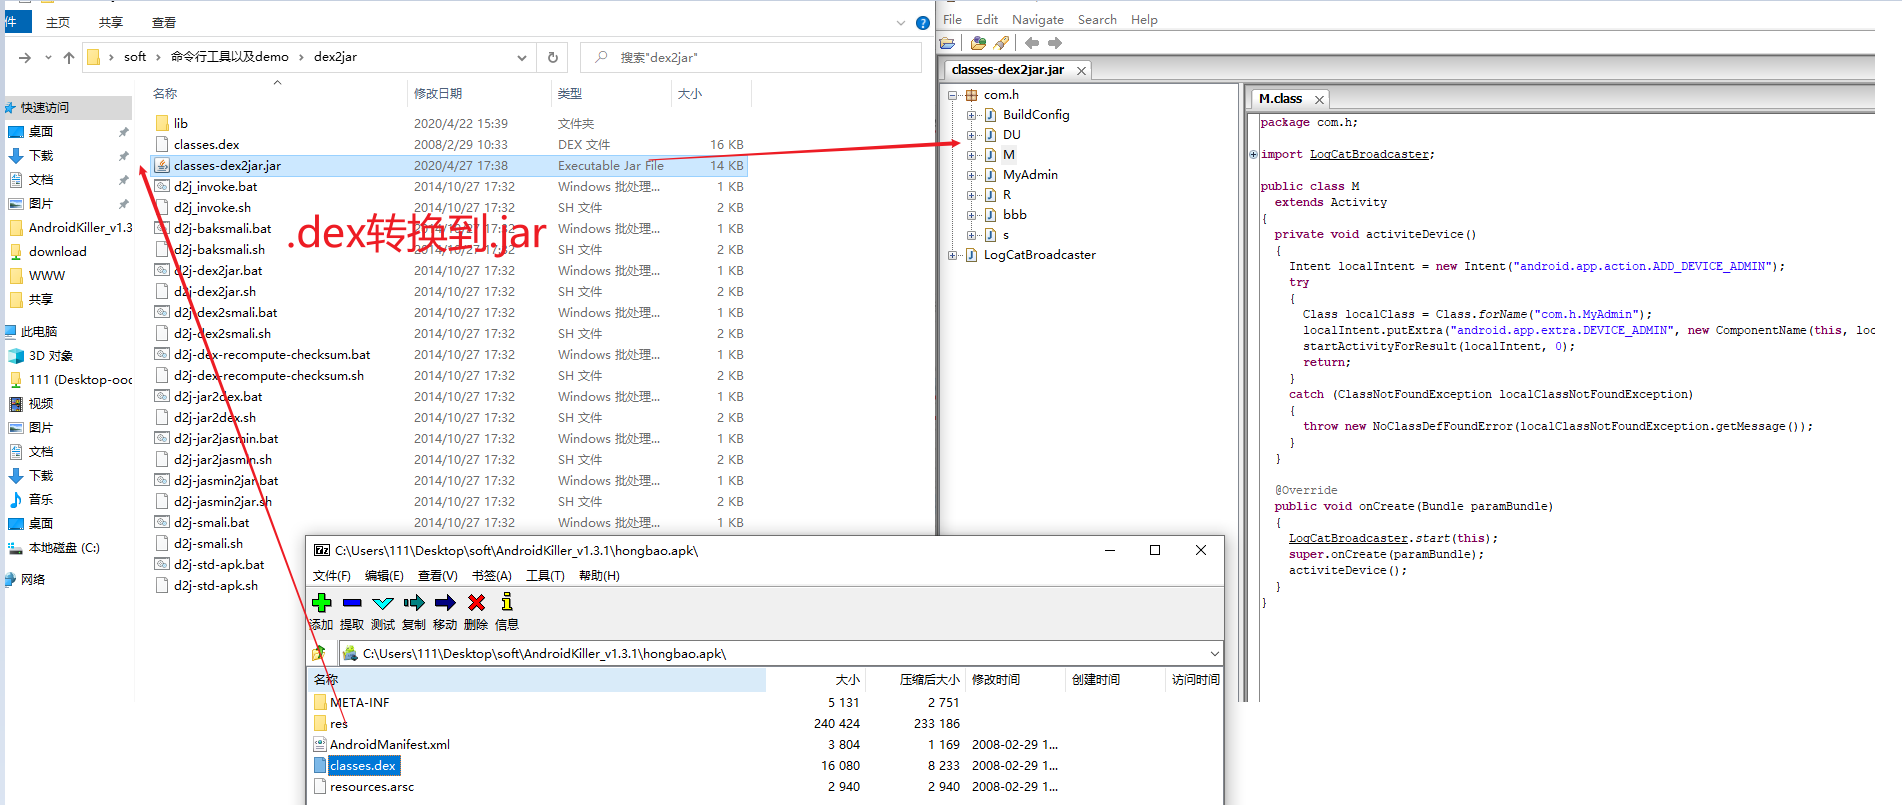Open the 7-Zip 文件(F) menu
The width and height of the screenshot is (1902, 805).
point(332,575)
